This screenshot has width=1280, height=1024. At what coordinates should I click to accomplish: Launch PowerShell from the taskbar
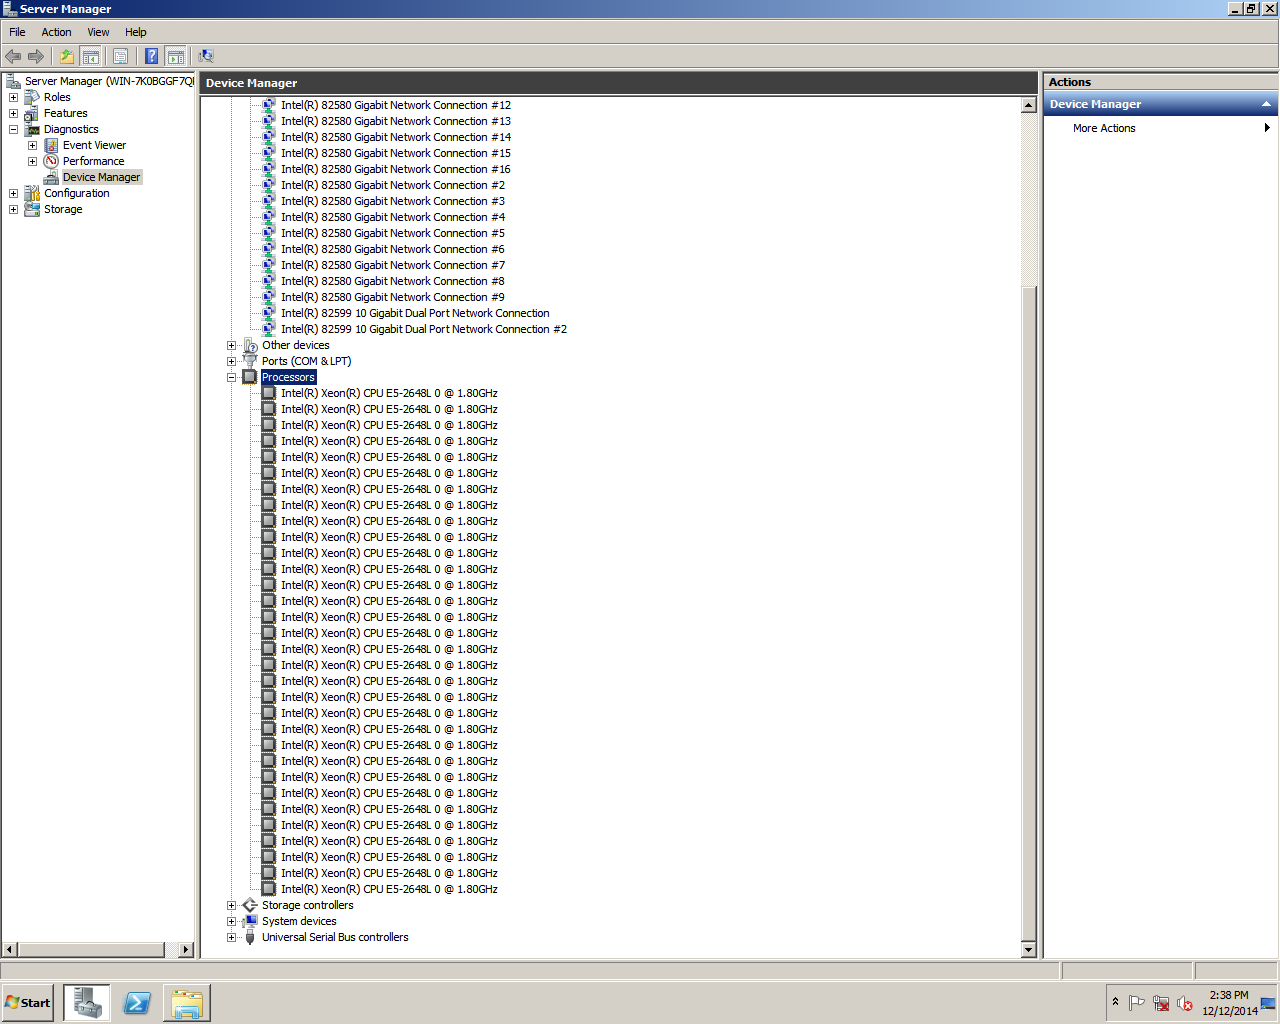tap(137, 1002)
